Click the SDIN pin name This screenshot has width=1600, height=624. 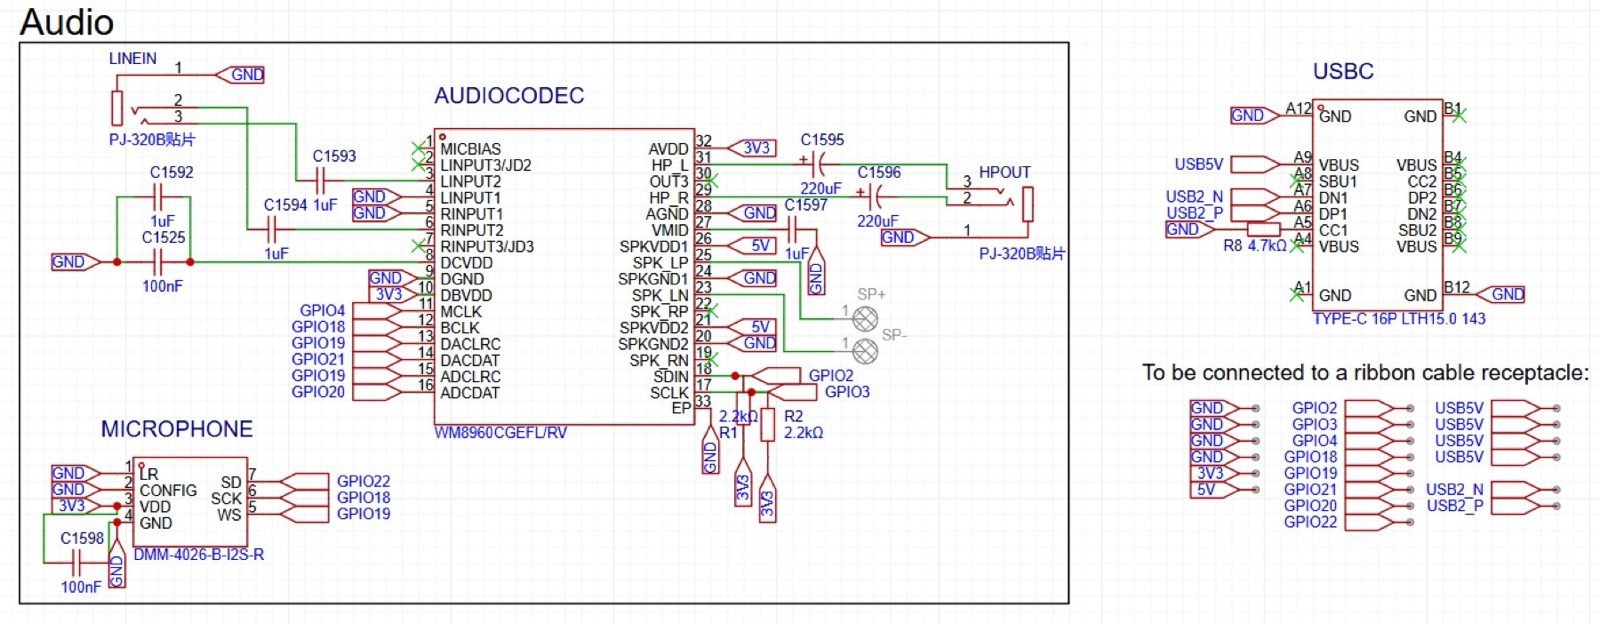670,377
